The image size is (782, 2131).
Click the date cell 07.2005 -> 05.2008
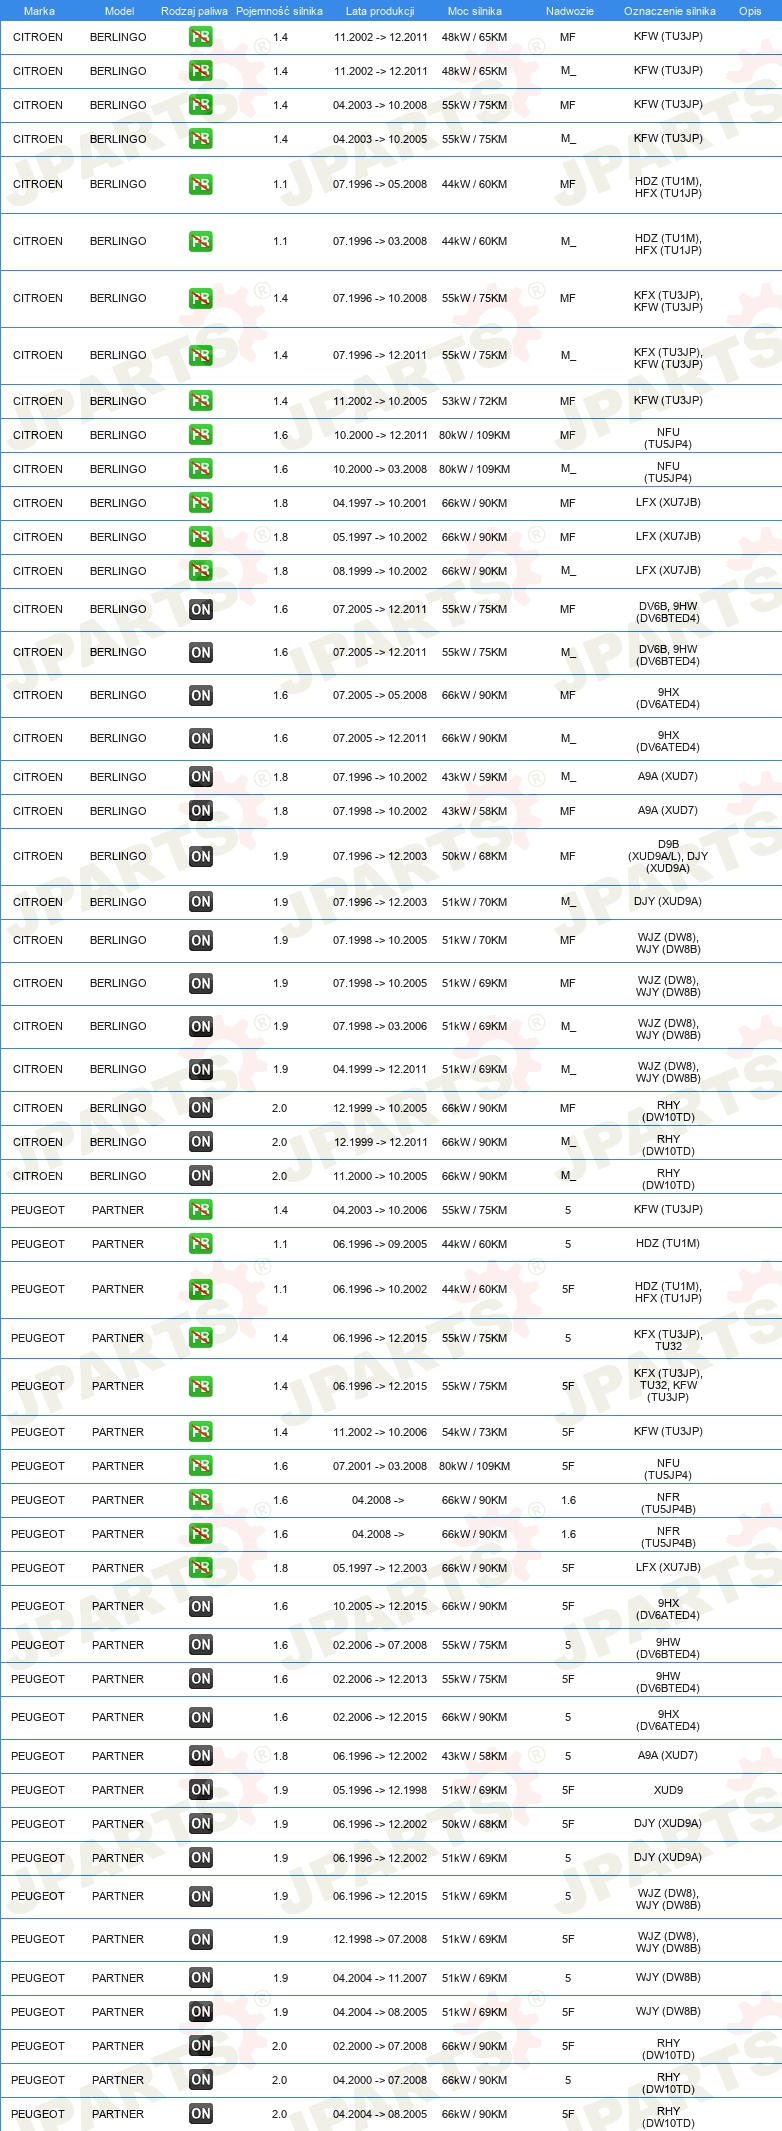(380, 695)
